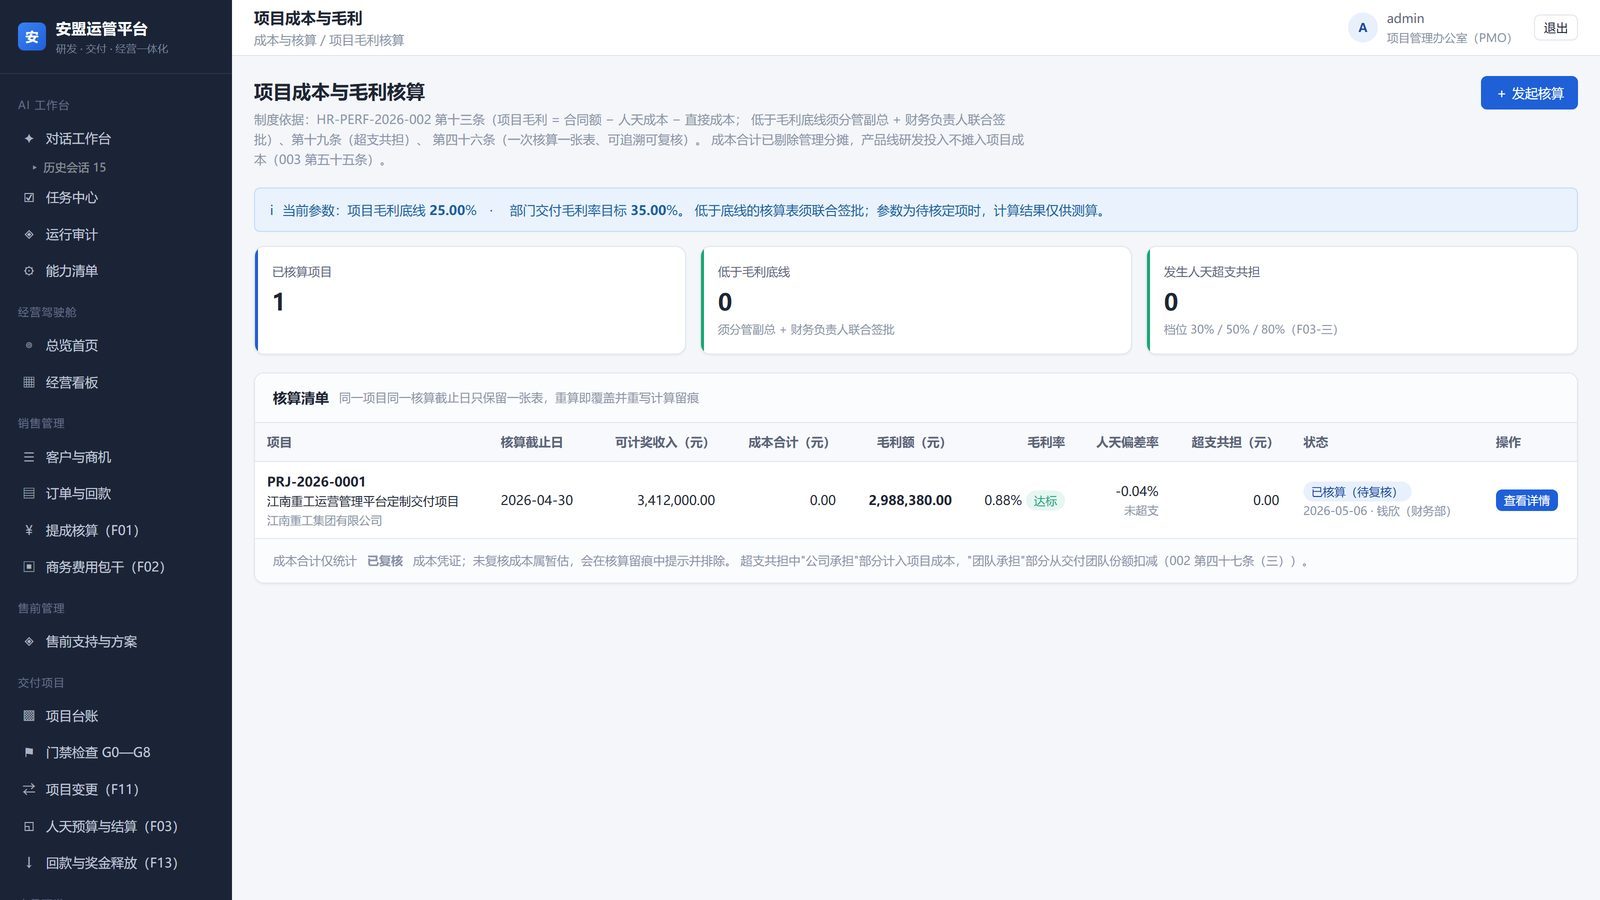
Task: Click the 项目毛利核算 breadcrumb
Action: pyautogui.click(x=367, y=40)
